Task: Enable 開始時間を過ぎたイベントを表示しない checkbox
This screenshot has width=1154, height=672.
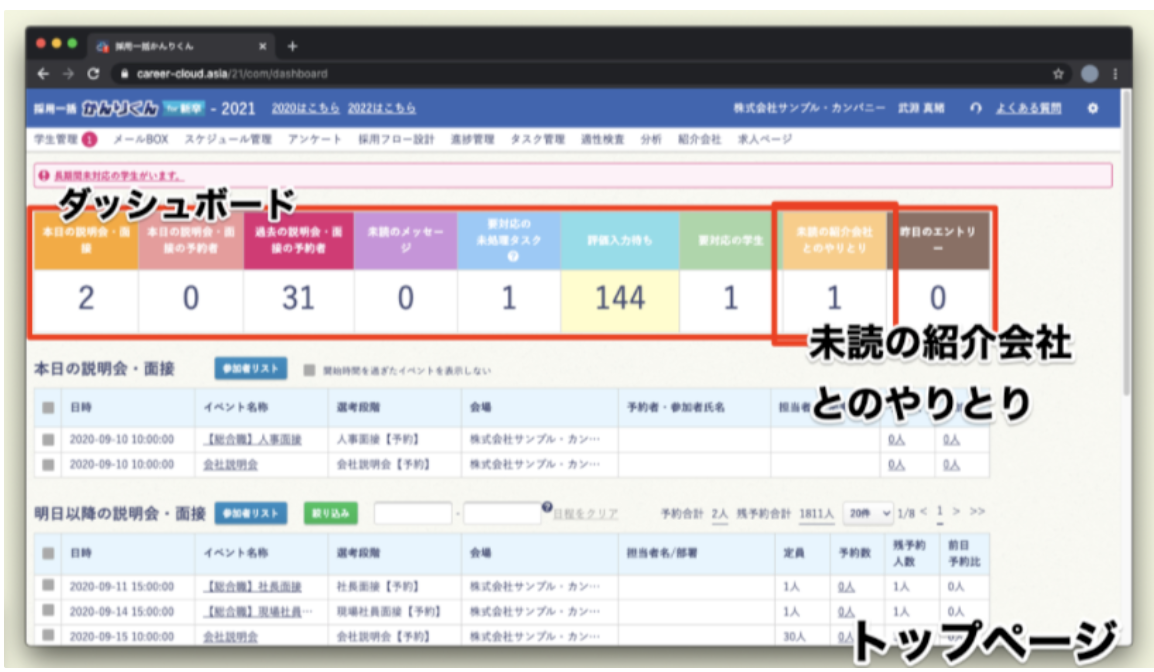Action: [310, 370]
